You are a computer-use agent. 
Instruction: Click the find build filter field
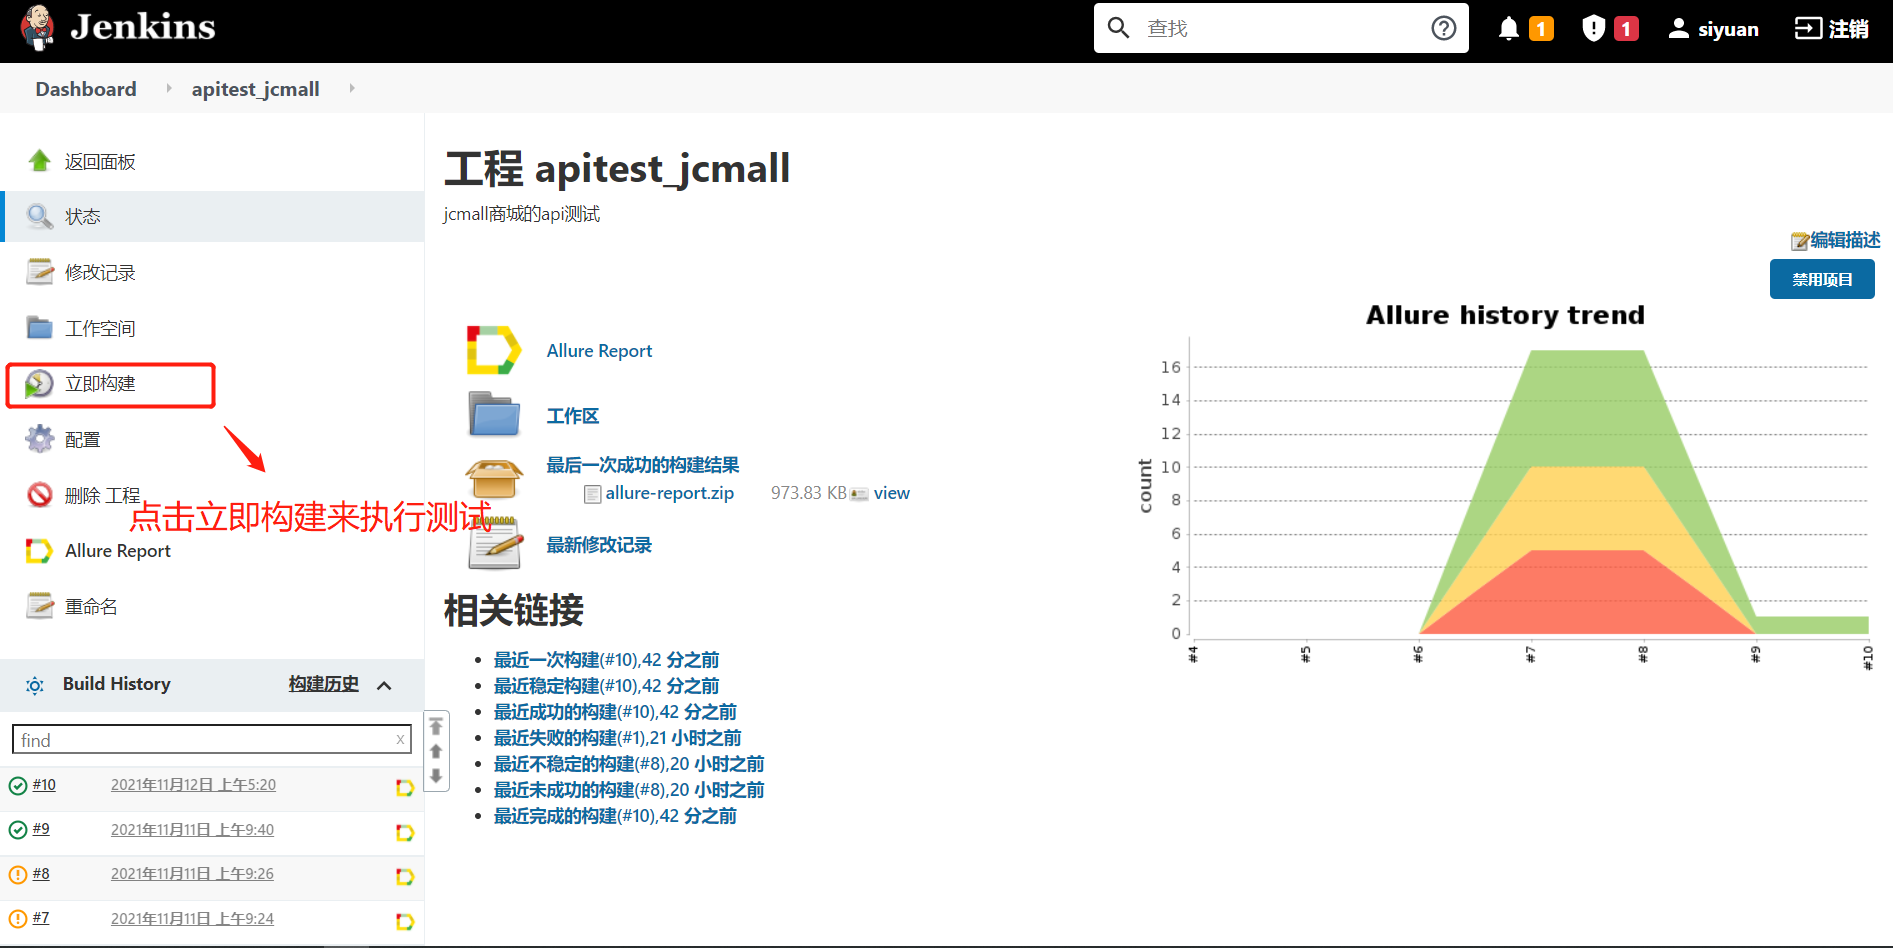tap(211, 740)
